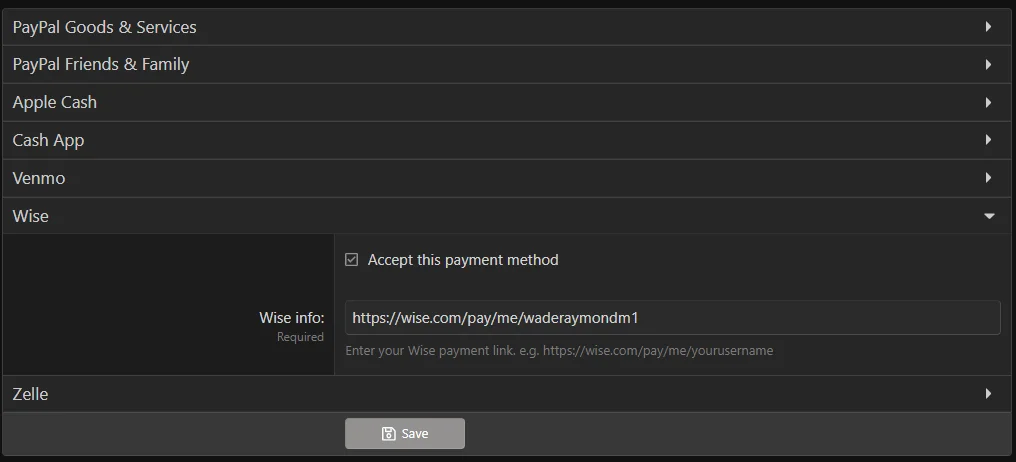This screenshot has height=462, width=1016.
Task: Expand the PayPal Goods & Services arrow
Action: [x=989, y=27]
